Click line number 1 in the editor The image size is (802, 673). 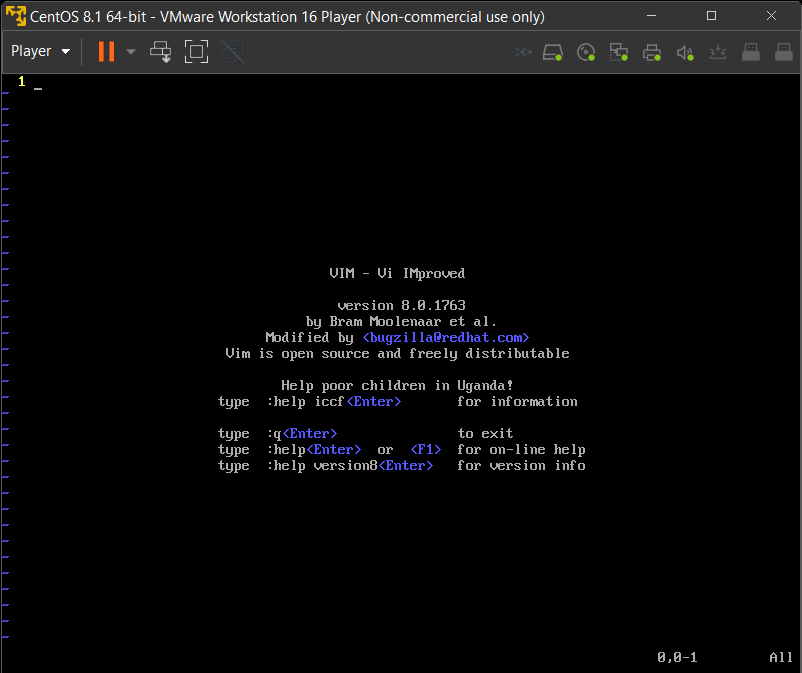point(21,81)
